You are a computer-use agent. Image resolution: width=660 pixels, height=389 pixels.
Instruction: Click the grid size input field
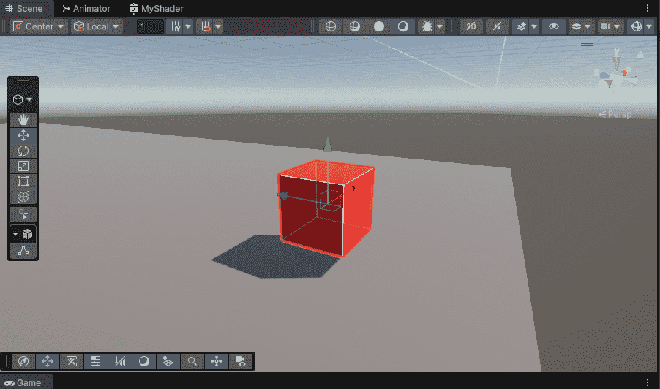point(150,27)
